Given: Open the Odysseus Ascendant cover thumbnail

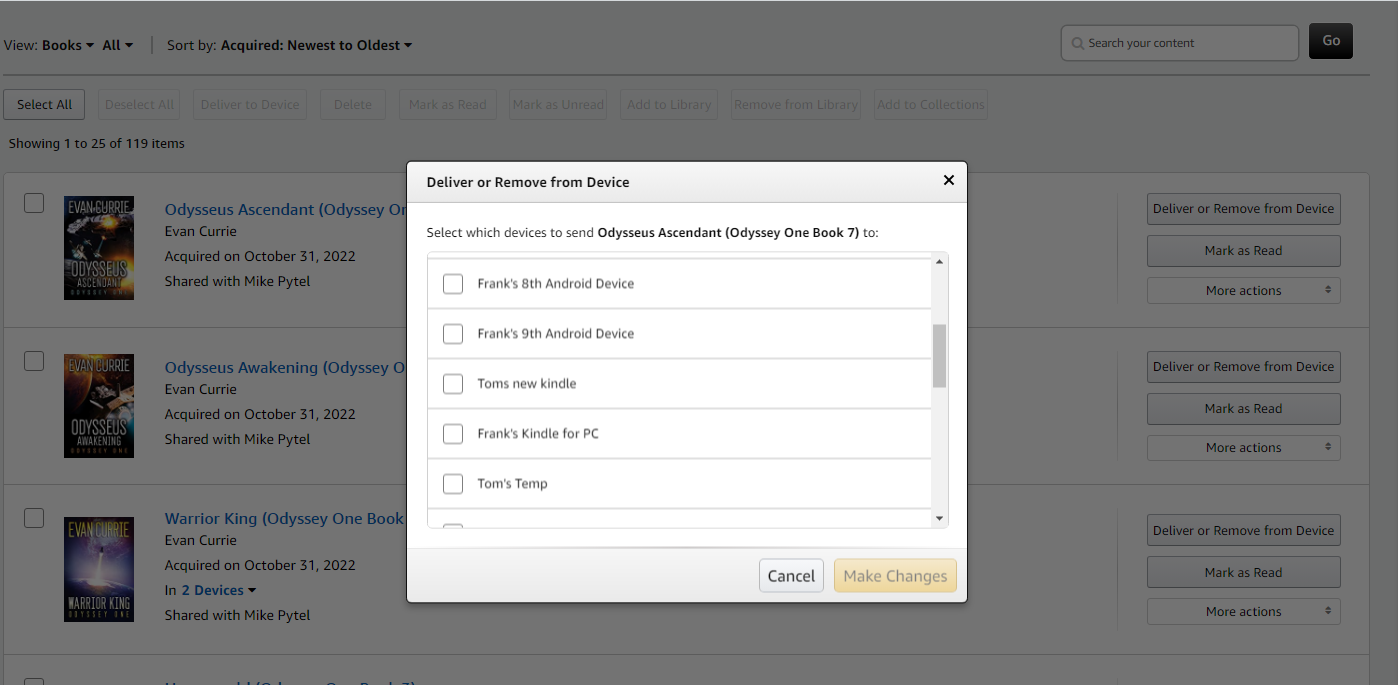Looking at the screenshot, I should click(x=99, y=248).
